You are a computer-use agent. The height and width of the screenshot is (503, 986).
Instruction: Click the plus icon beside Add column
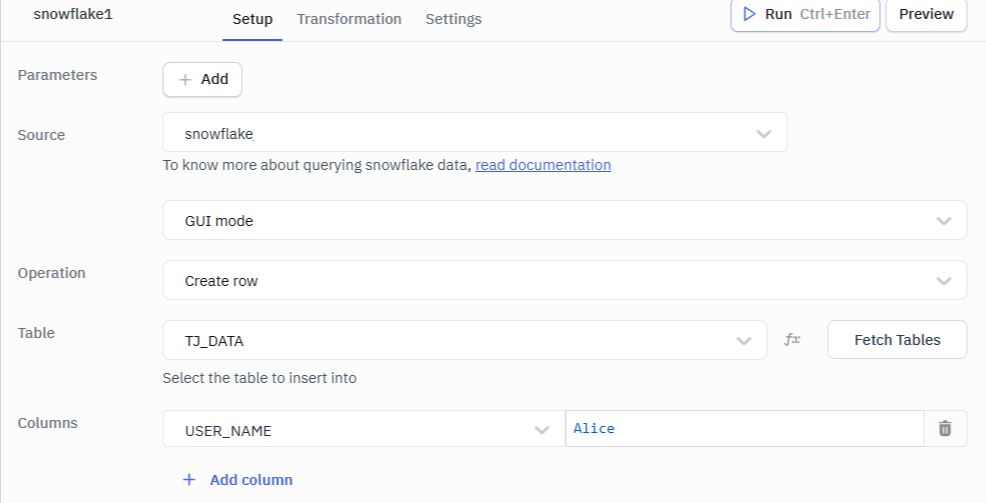[189, 480]
